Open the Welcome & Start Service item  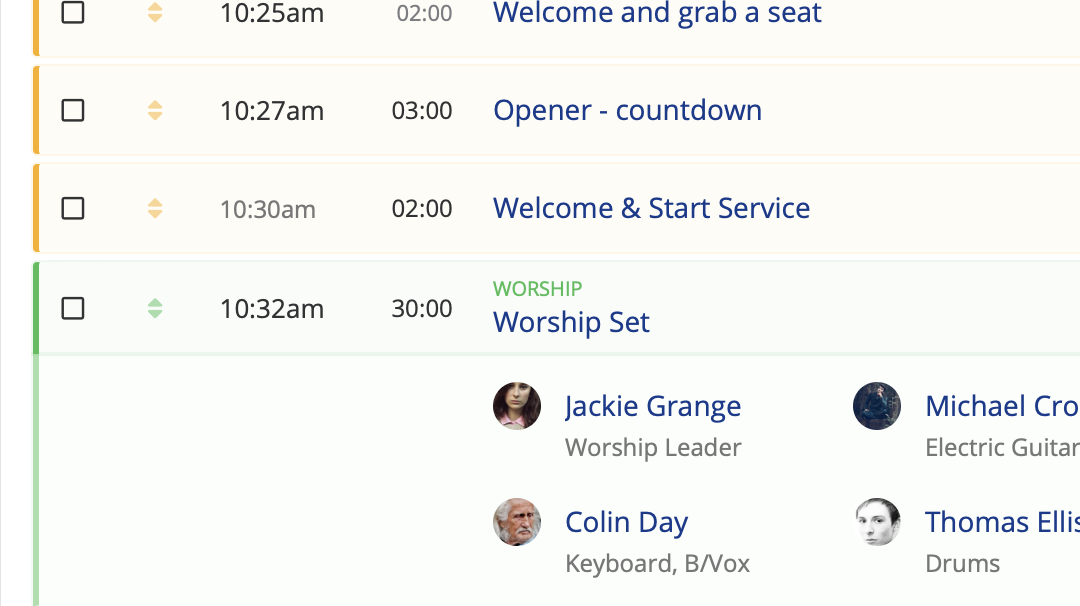coord(652,208)
